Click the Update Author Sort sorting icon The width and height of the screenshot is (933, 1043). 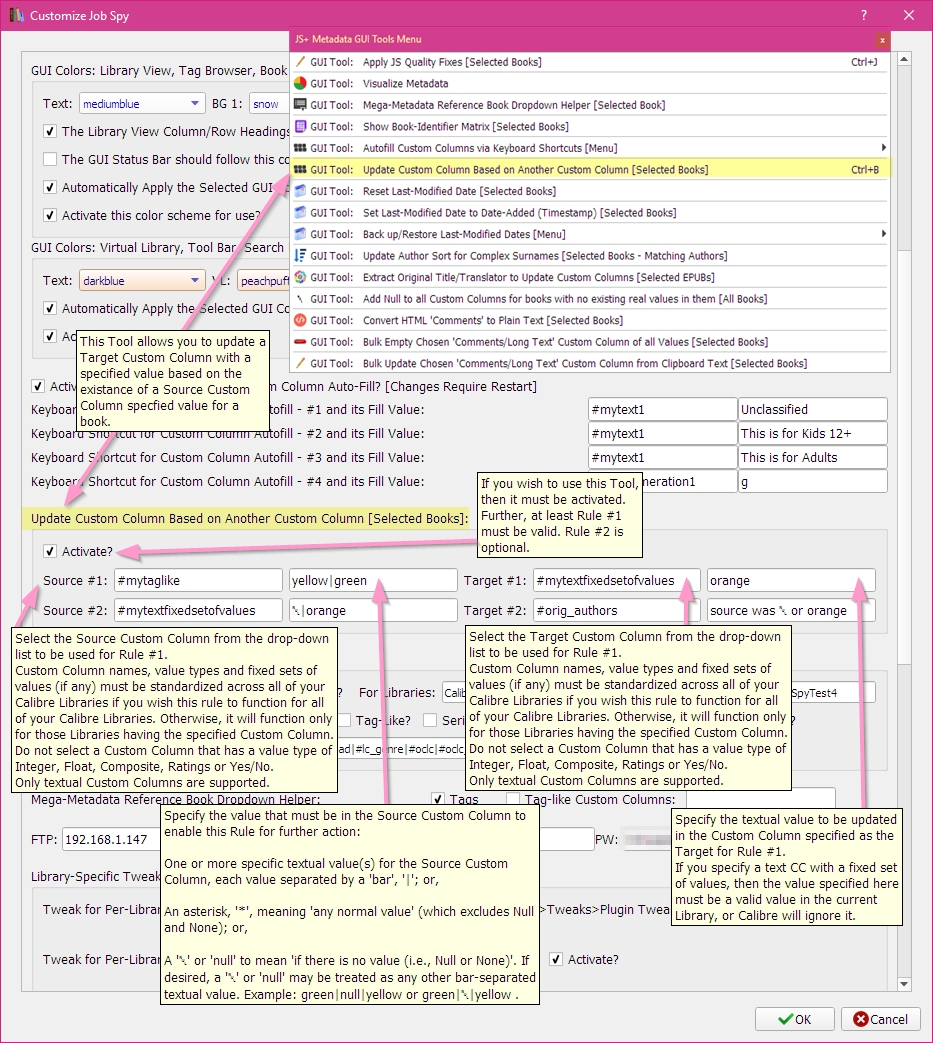300,255
